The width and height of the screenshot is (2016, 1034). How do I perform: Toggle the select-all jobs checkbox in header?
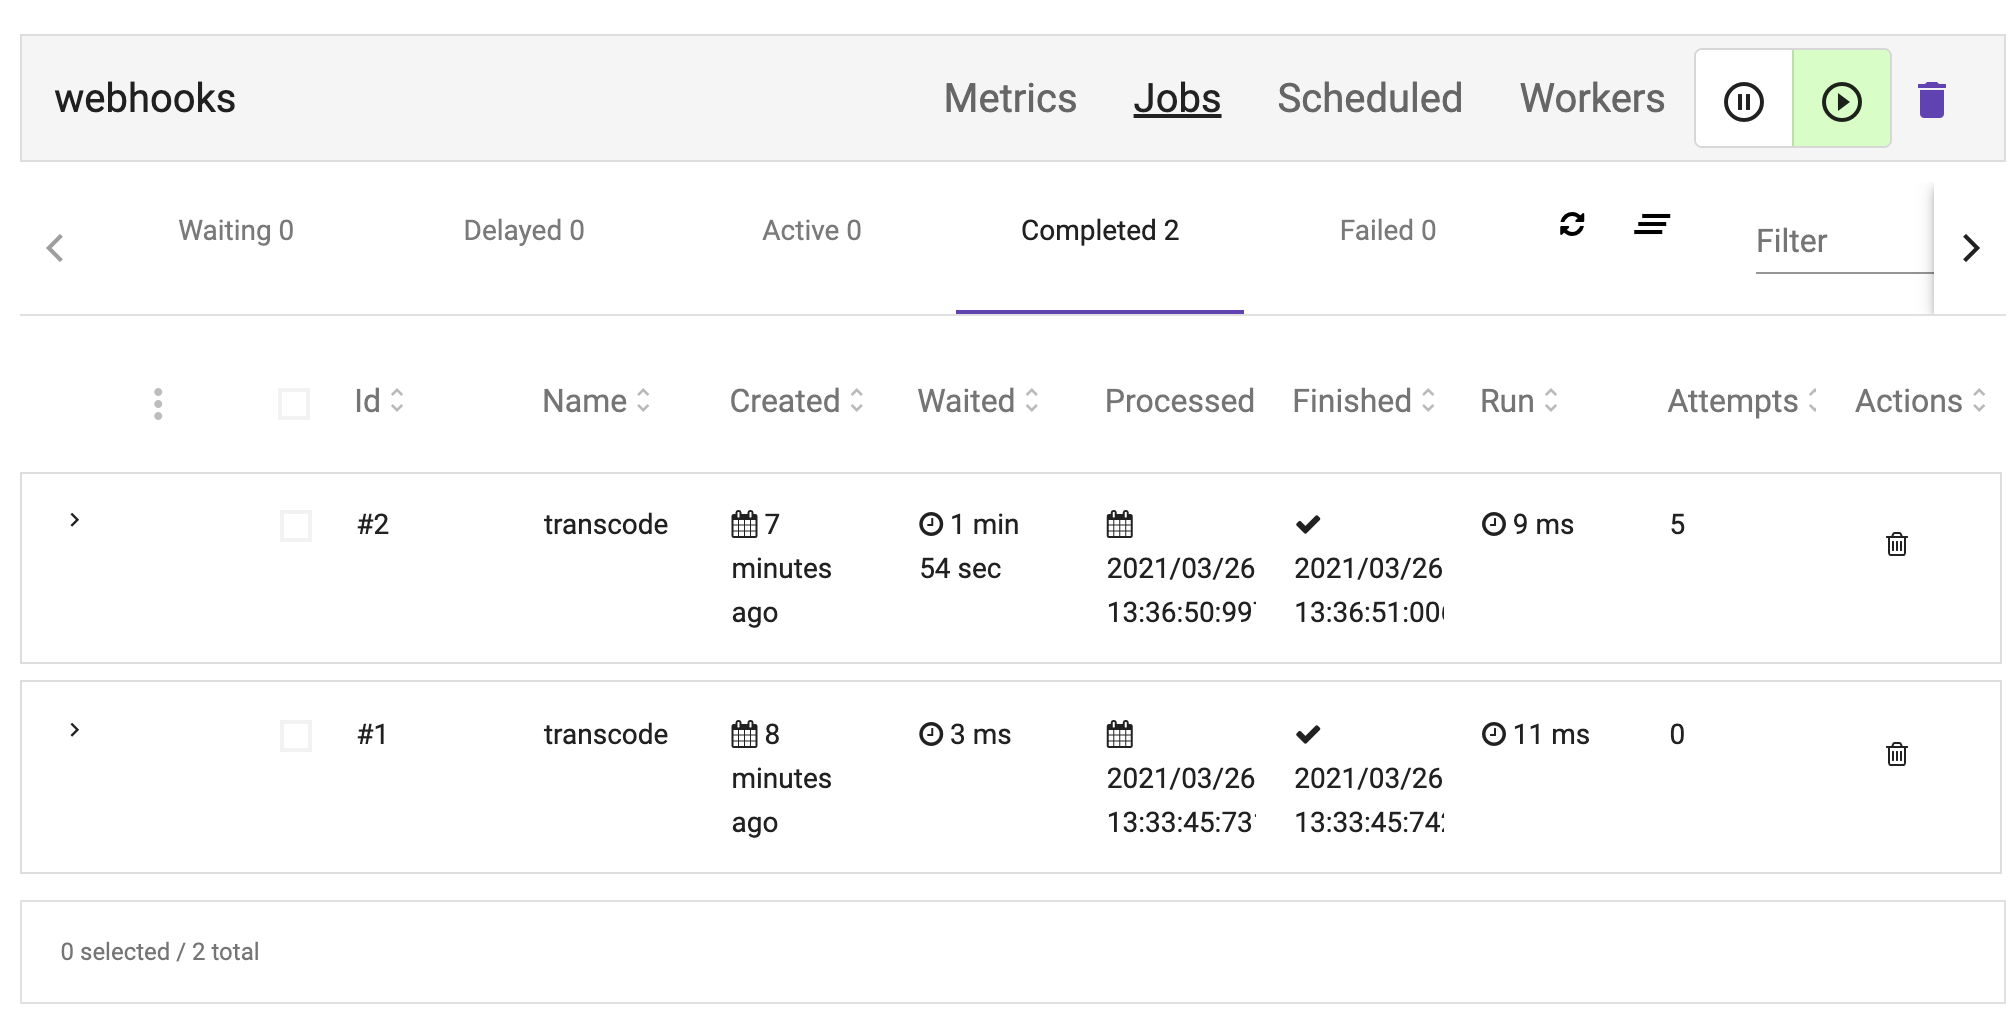(294, 404)
